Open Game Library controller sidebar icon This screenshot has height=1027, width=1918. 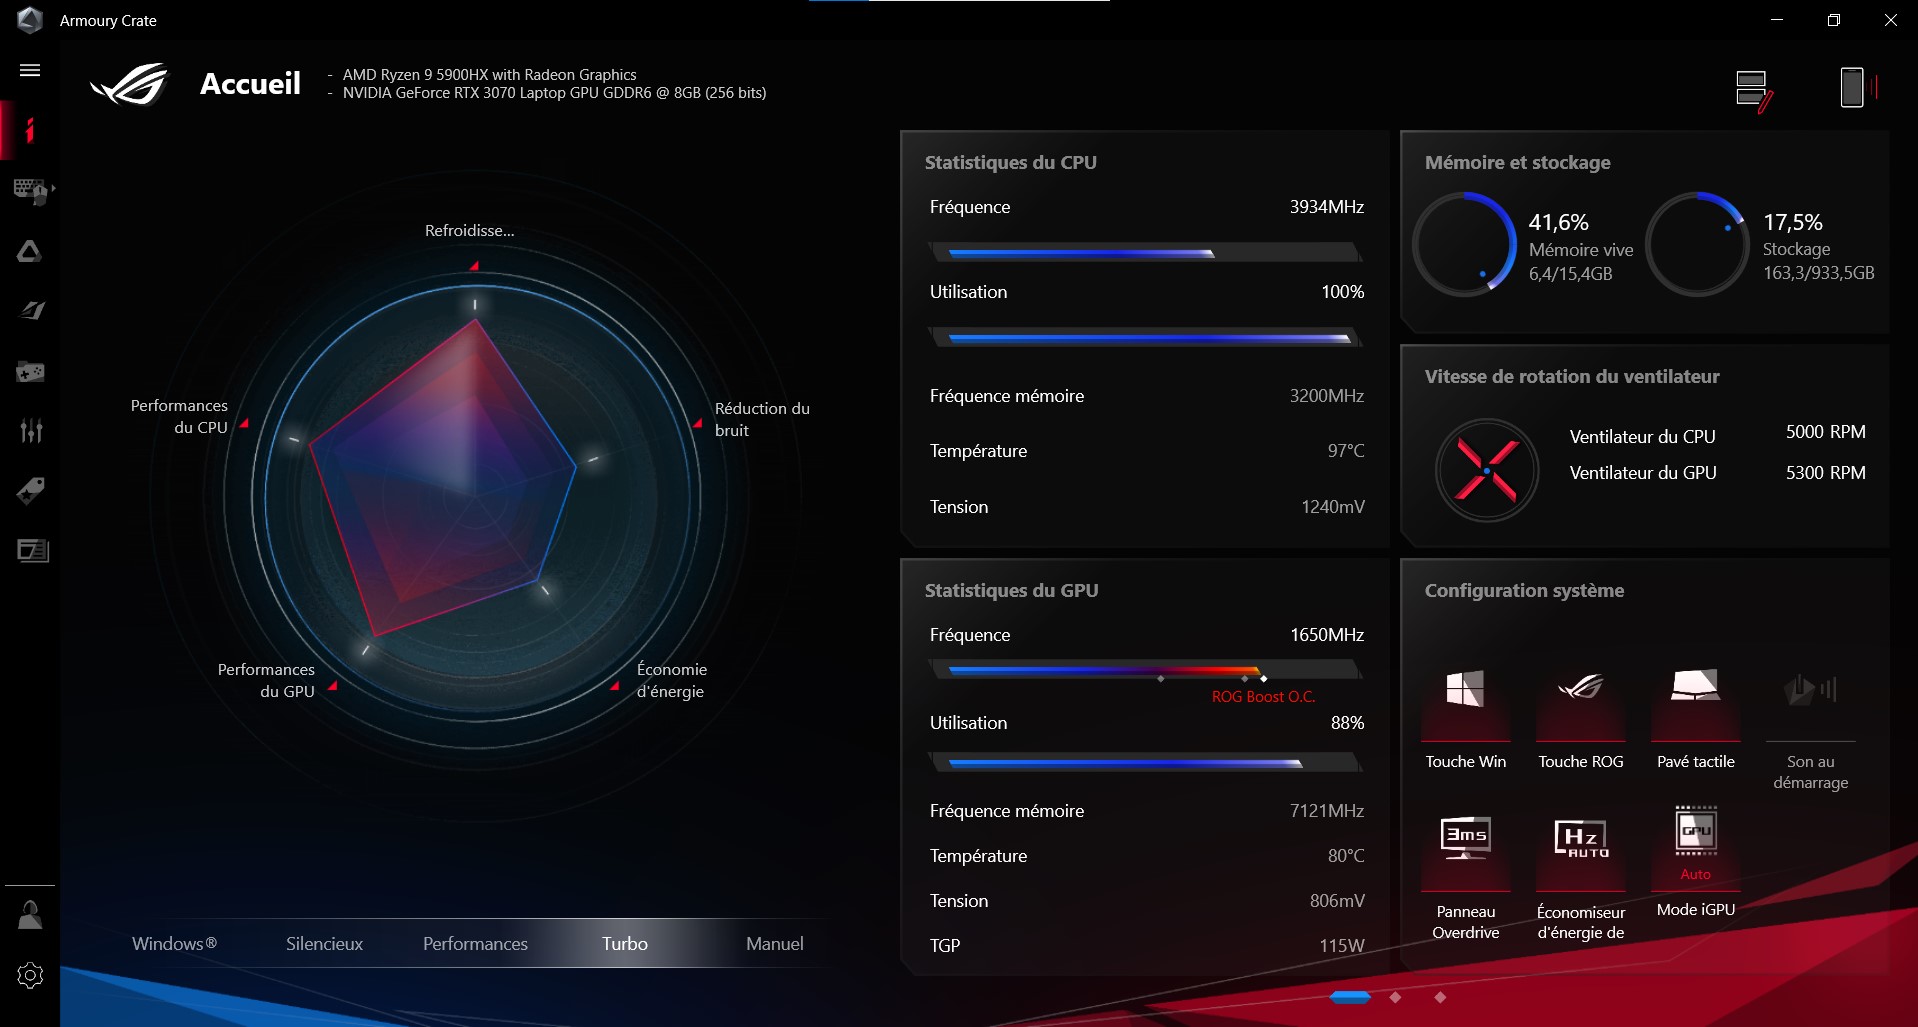pyautogui.click(x=30, y=372)
